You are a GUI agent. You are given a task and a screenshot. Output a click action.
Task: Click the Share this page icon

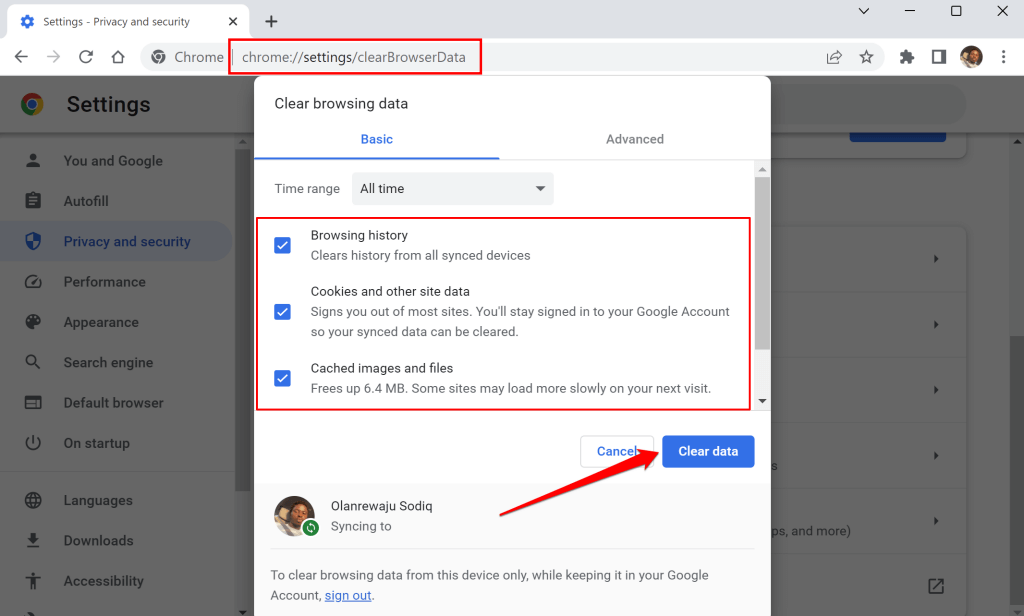click(834, 57)
